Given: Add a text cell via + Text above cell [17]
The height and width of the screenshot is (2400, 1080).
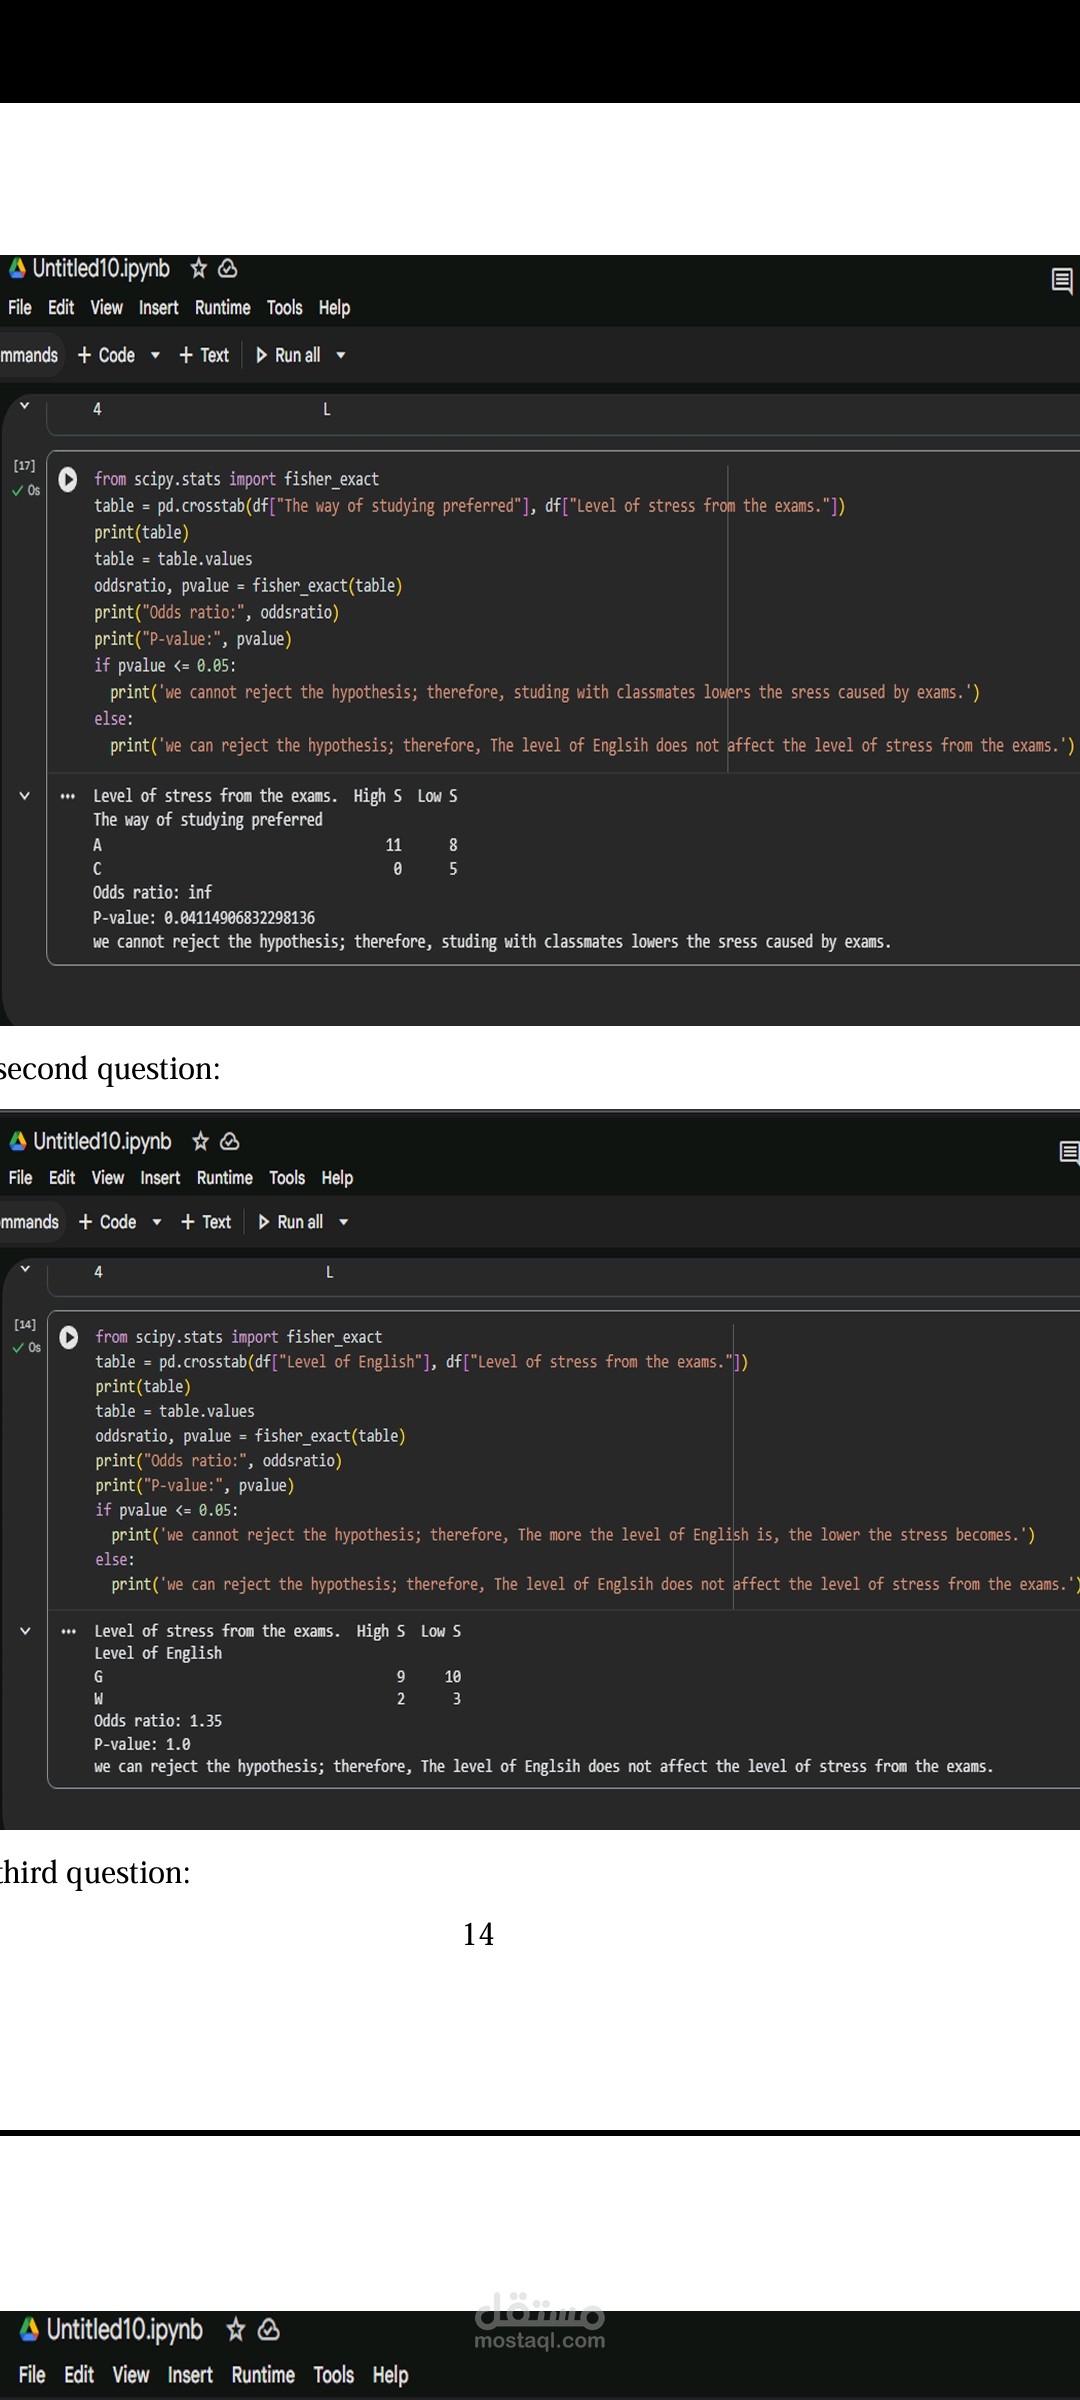Looking at the screenshot, I should [204, 355].
